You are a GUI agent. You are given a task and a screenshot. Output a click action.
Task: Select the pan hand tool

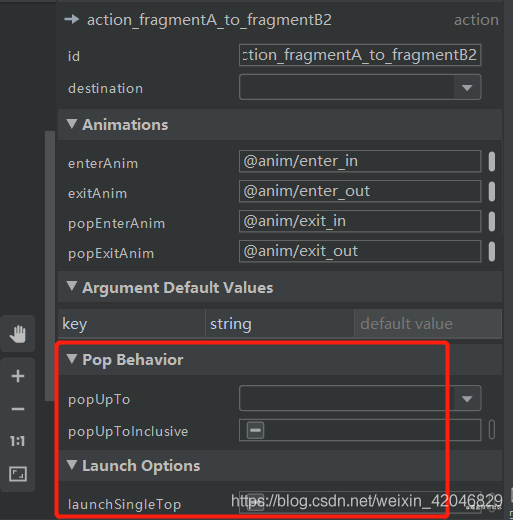tap(18, 334)
